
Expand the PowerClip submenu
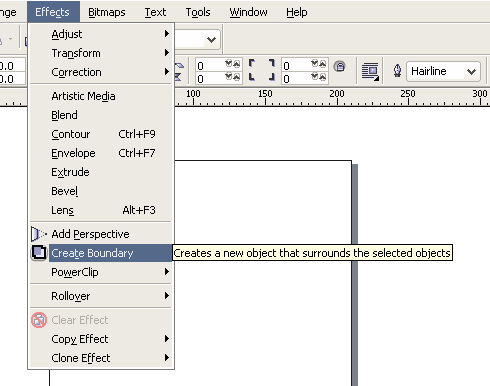click(167, 272)
